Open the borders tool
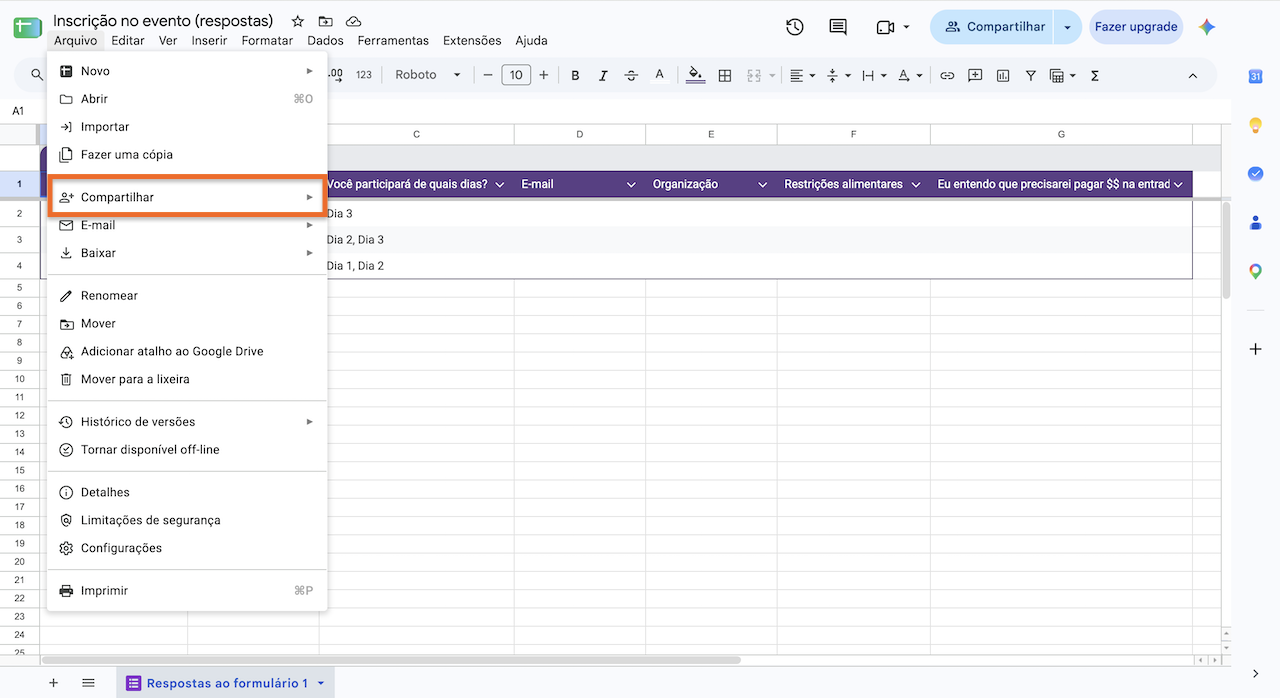The height and width of the screenshot is (698, 1280). point(725,75)
